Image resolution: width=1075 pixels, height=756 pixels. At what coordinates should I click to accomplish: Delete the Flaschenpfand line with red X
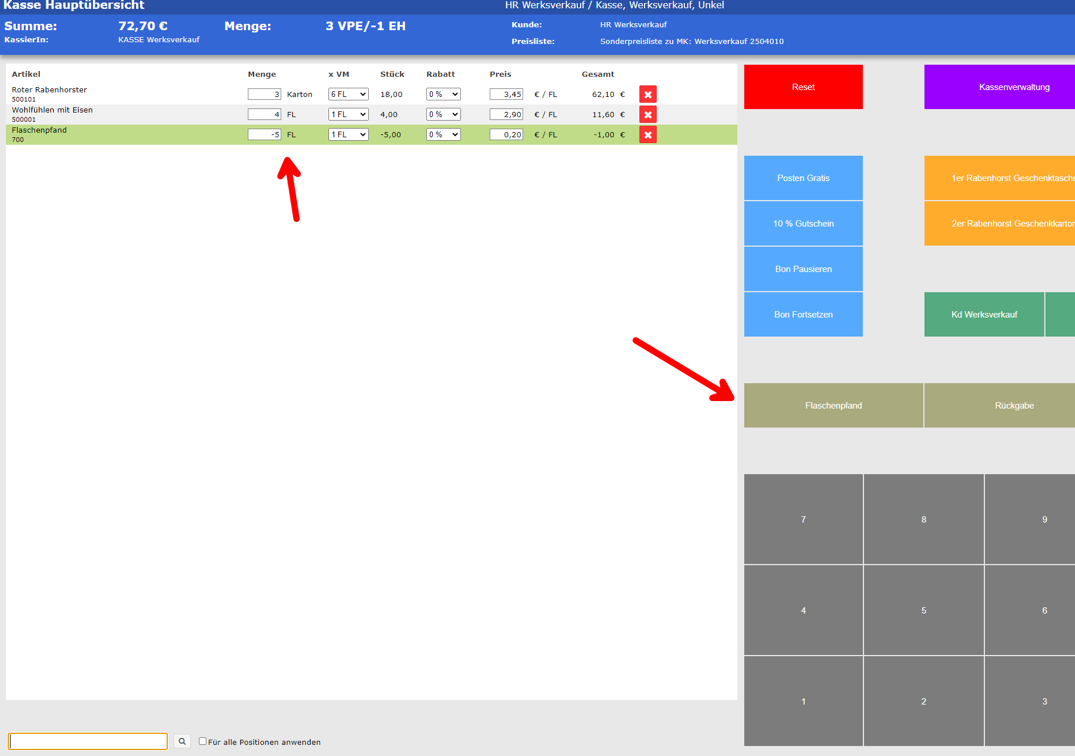coord(648,135)
